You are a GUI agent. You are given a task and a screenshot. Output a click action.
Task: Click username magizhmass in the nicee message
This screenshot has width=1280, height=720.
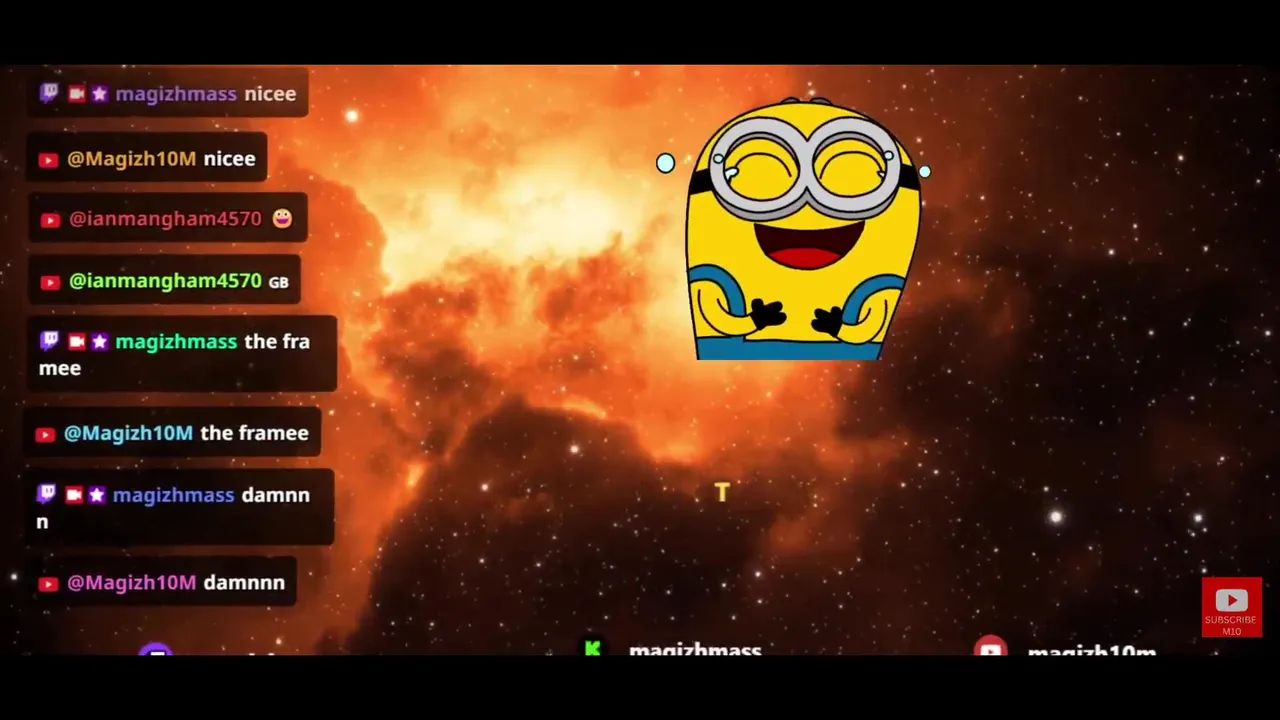[176, 94]
